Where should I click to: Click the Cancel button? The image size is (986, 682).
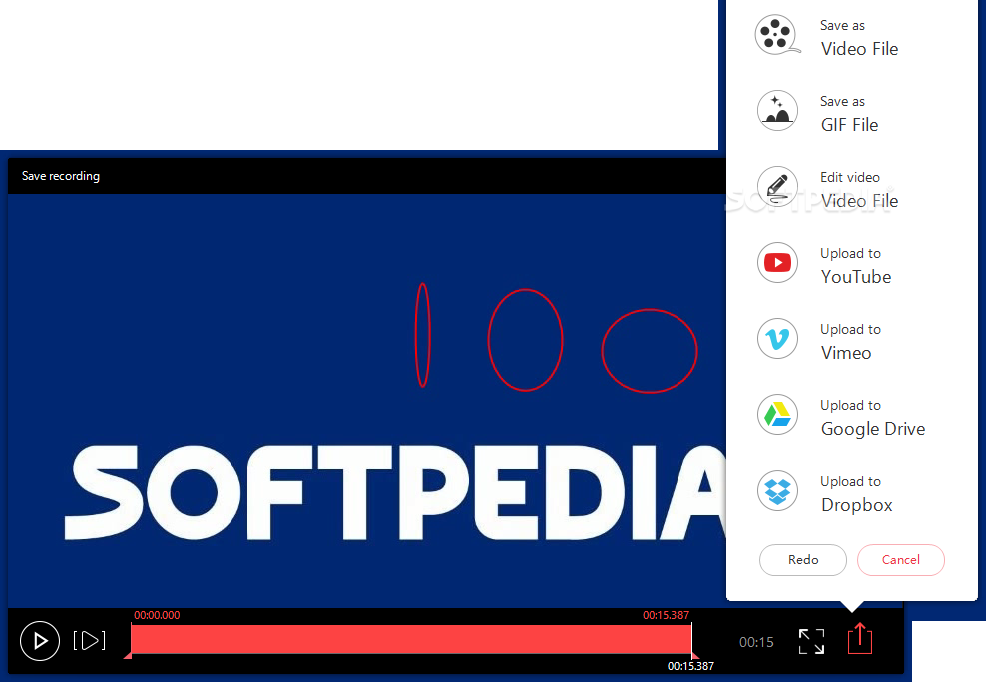tap(900, 560)
